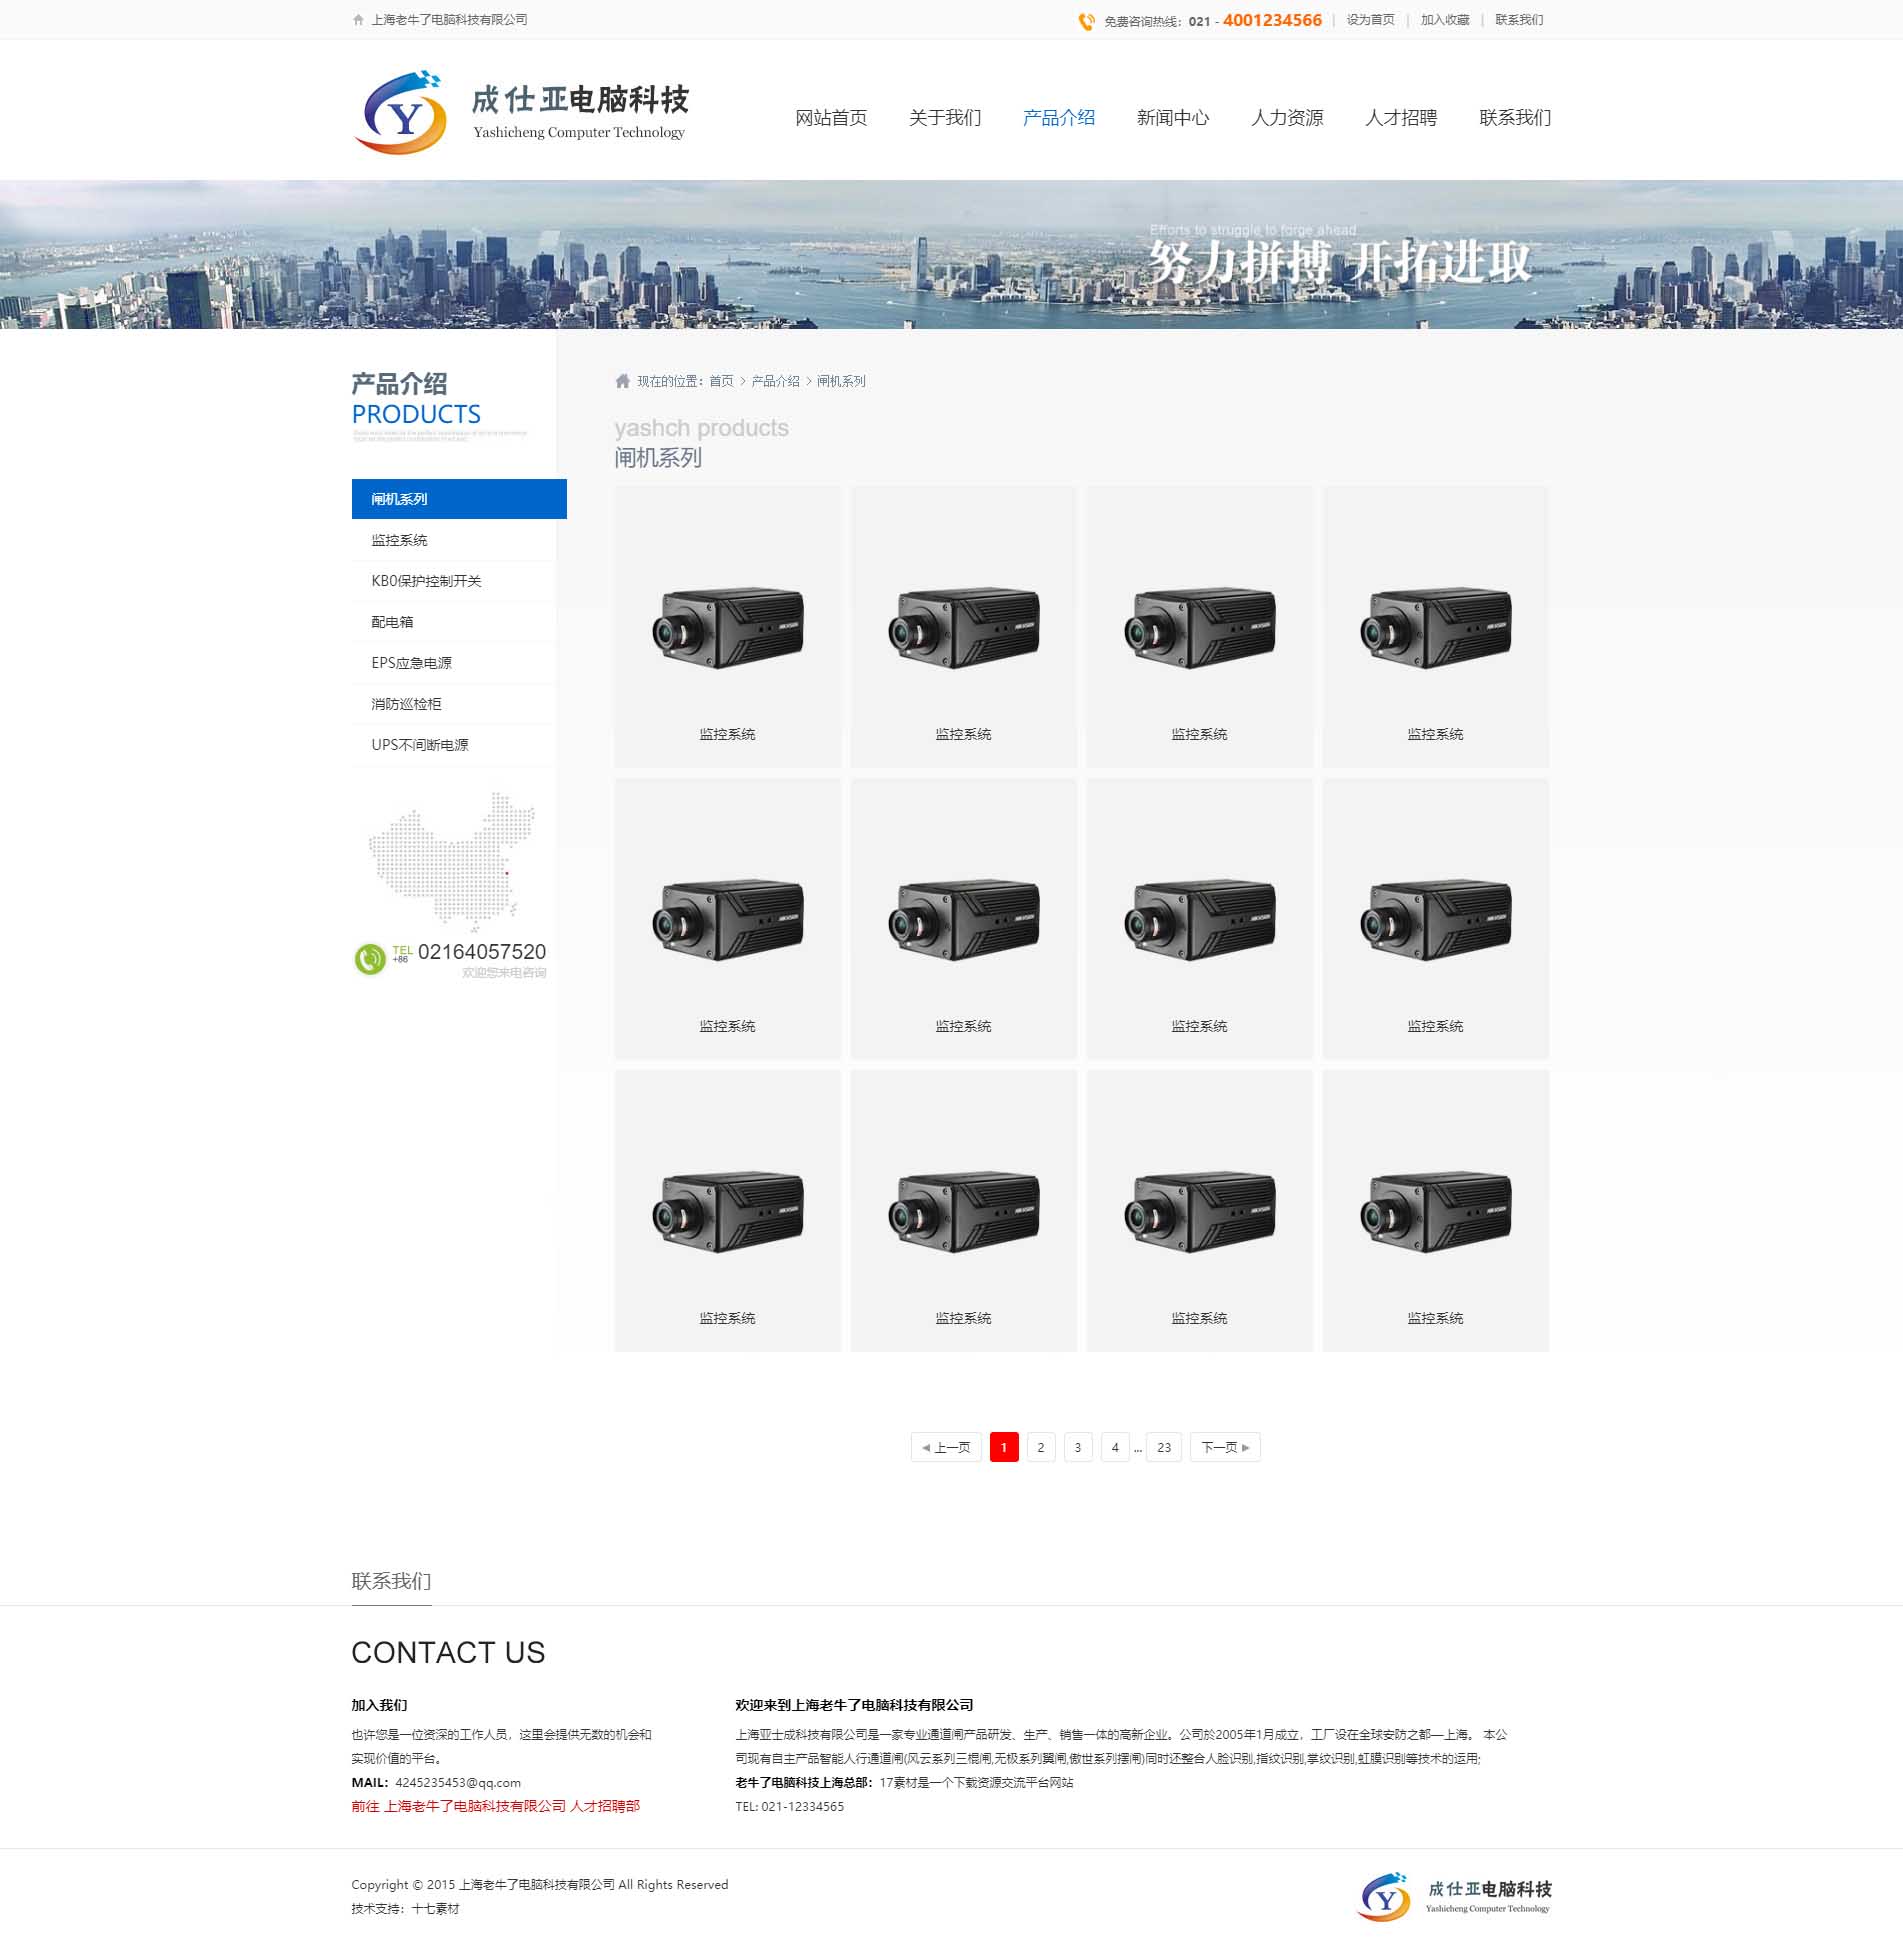Select 监控系统 in the sidebar category list
The height and width of the screenshot is (1938, 1903).
point(399,540)
